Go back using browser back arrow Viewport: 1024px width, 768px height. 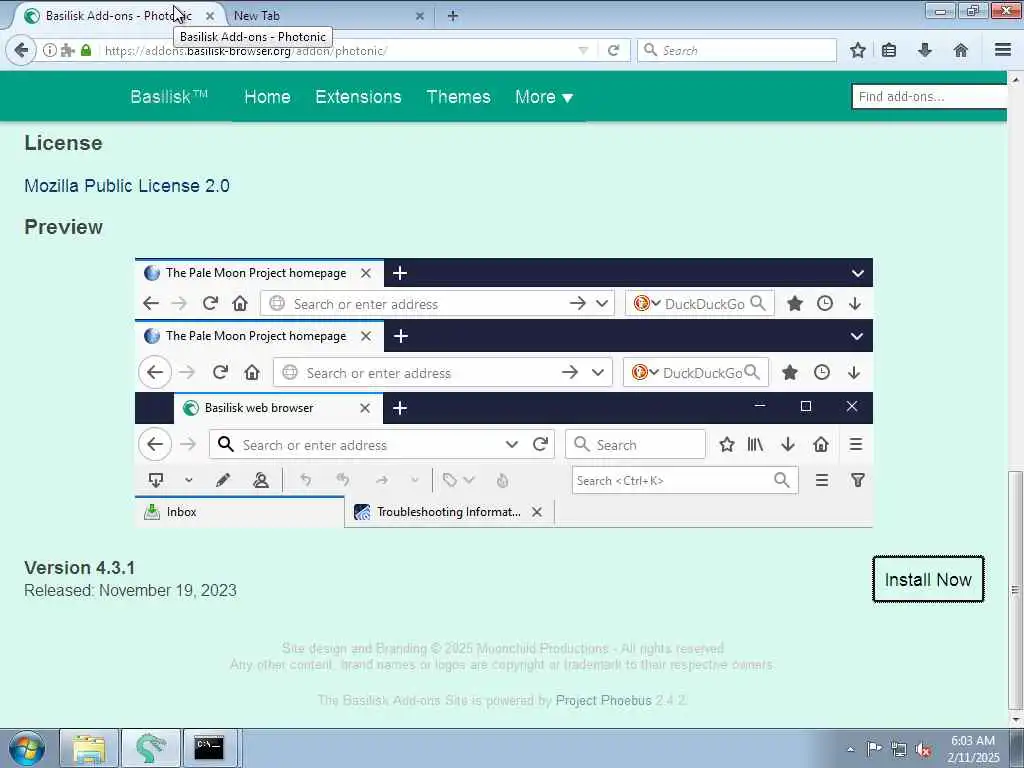tap(21, 50)
